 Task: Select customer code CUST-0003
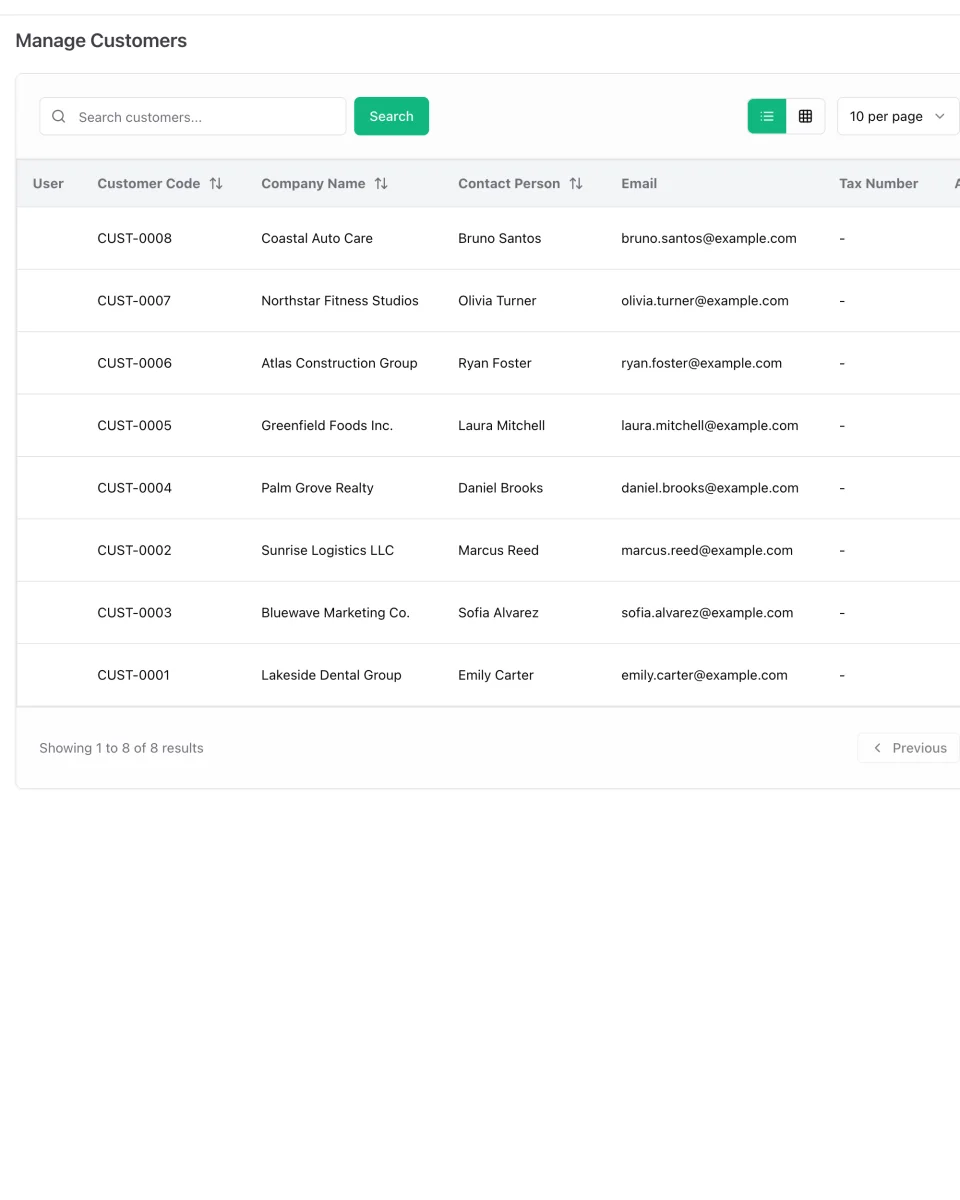pos(134,613)
